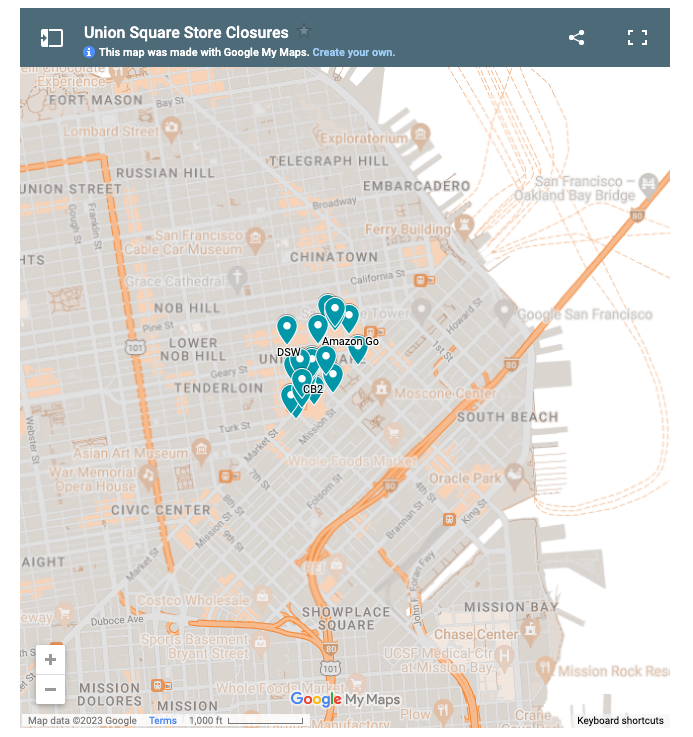Click the Exploratorium museum marker
The image size is (693, 737).
click(421, 133)
